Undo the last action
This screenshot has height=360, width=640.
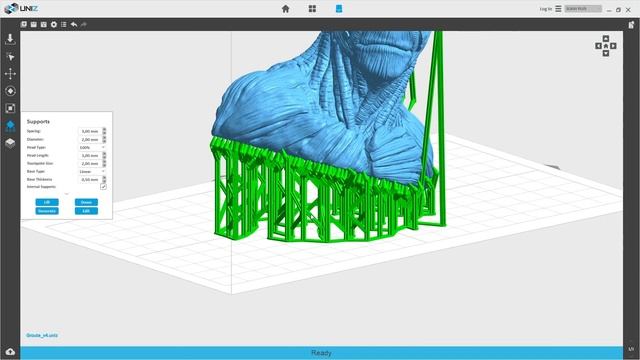coord(73,24)
